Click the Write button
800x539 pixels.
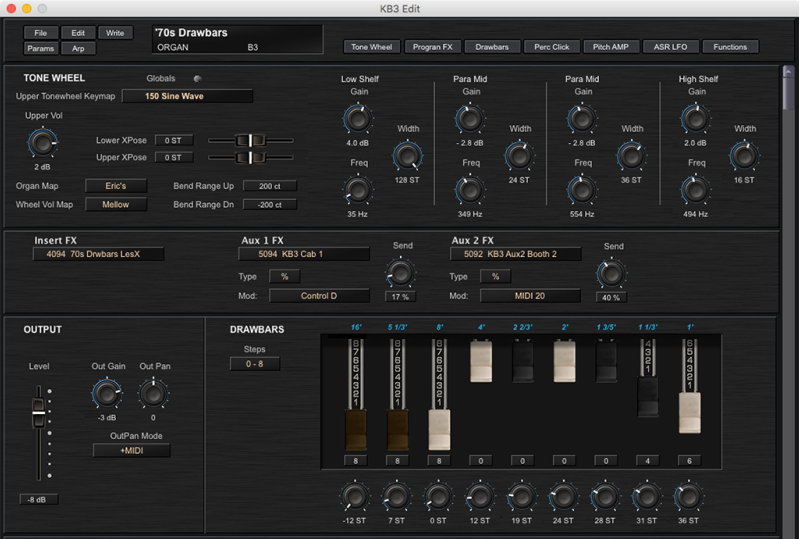pos(115,33)
